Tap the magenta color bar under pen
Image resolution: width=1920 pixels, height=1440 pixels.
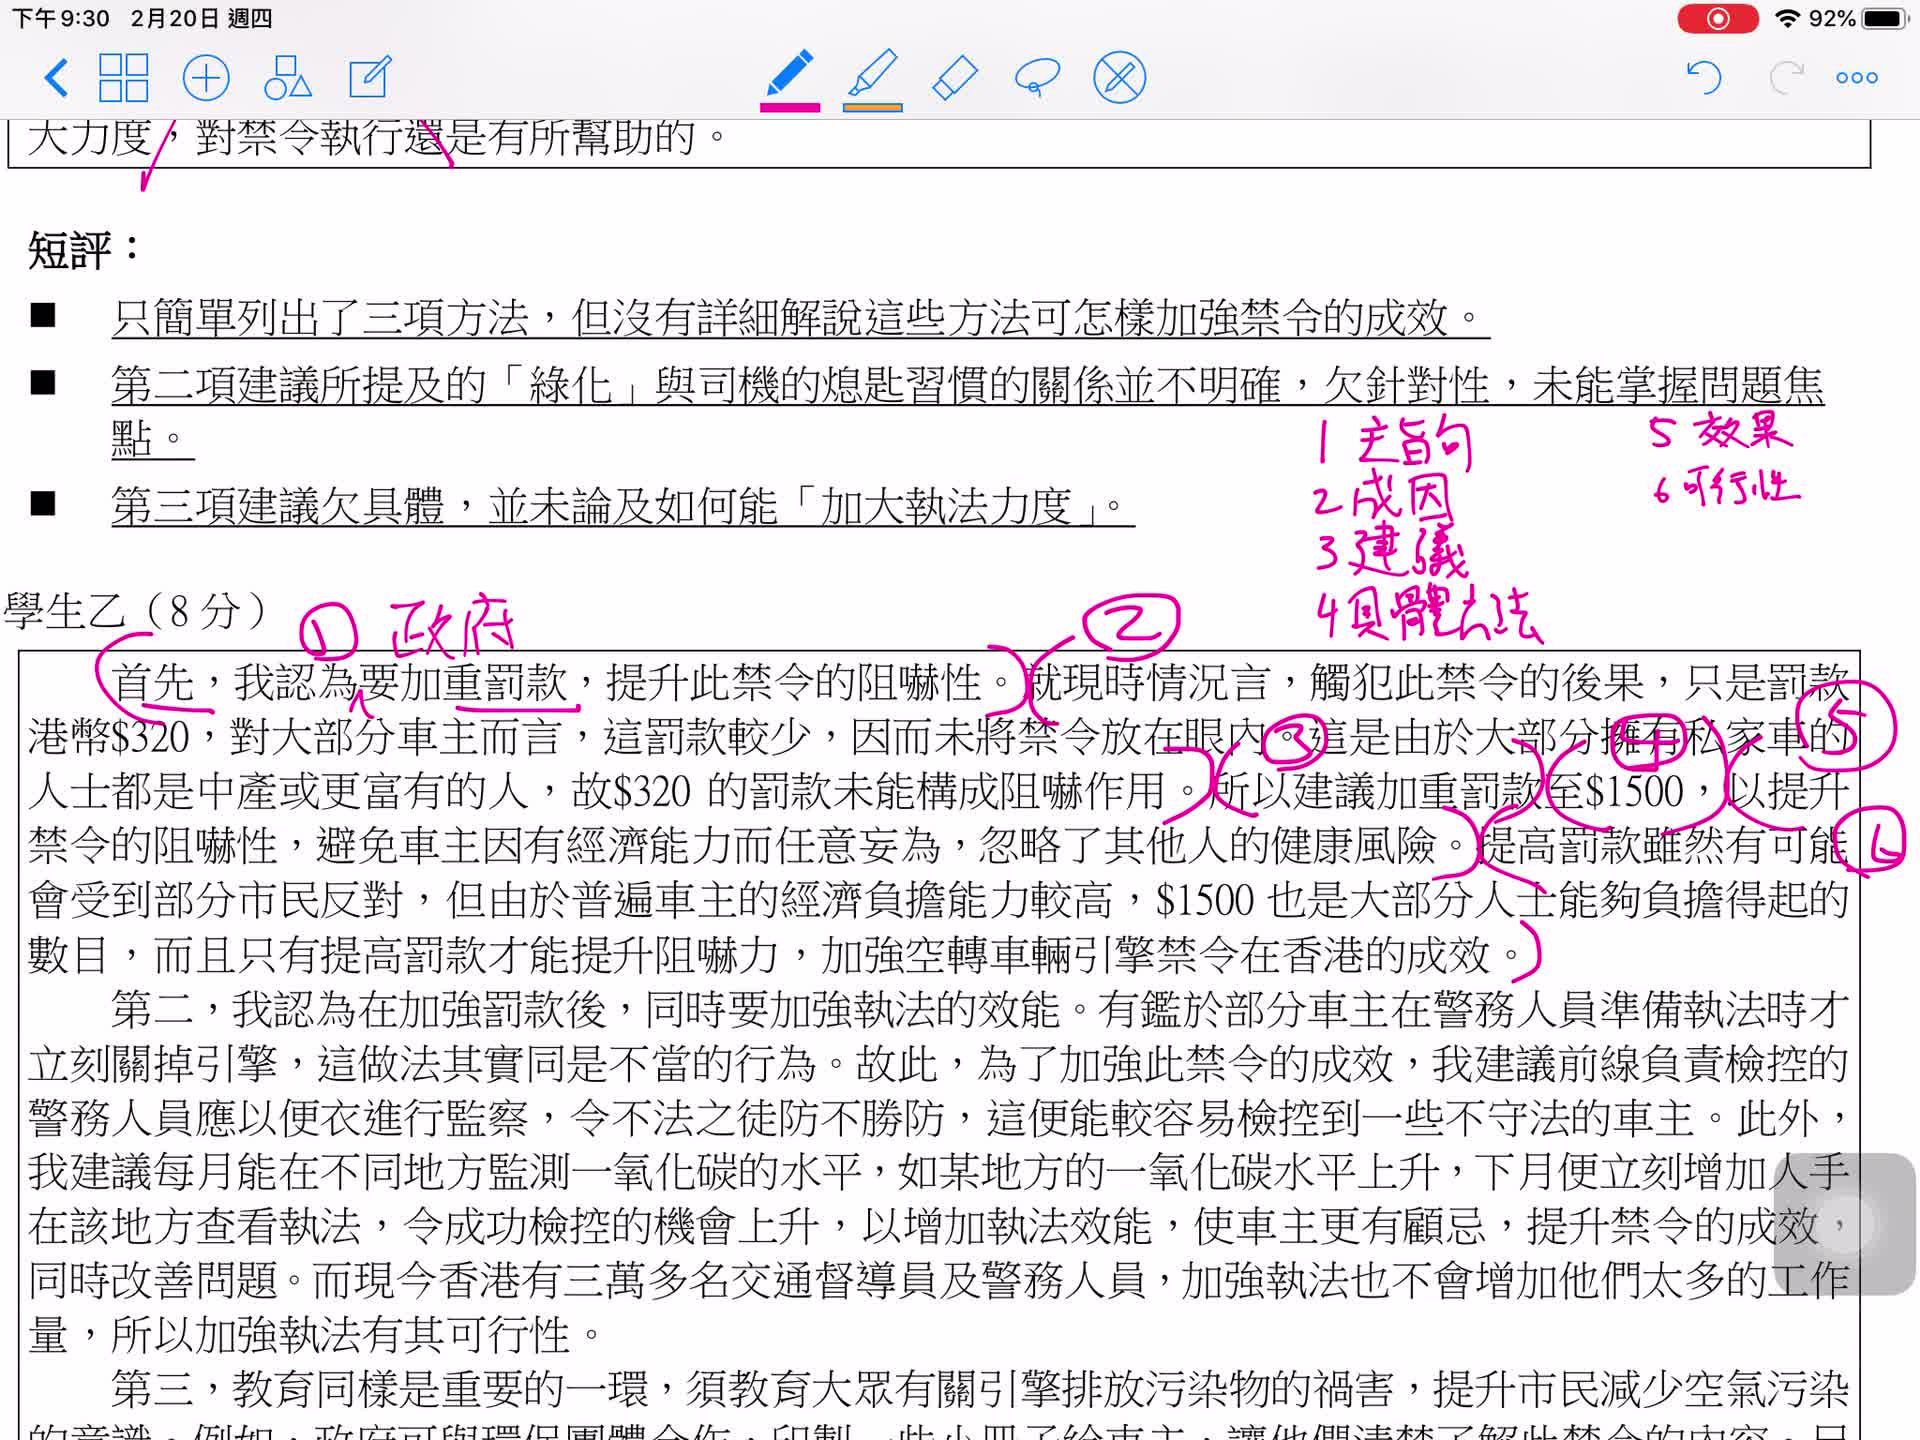point(789,106)
